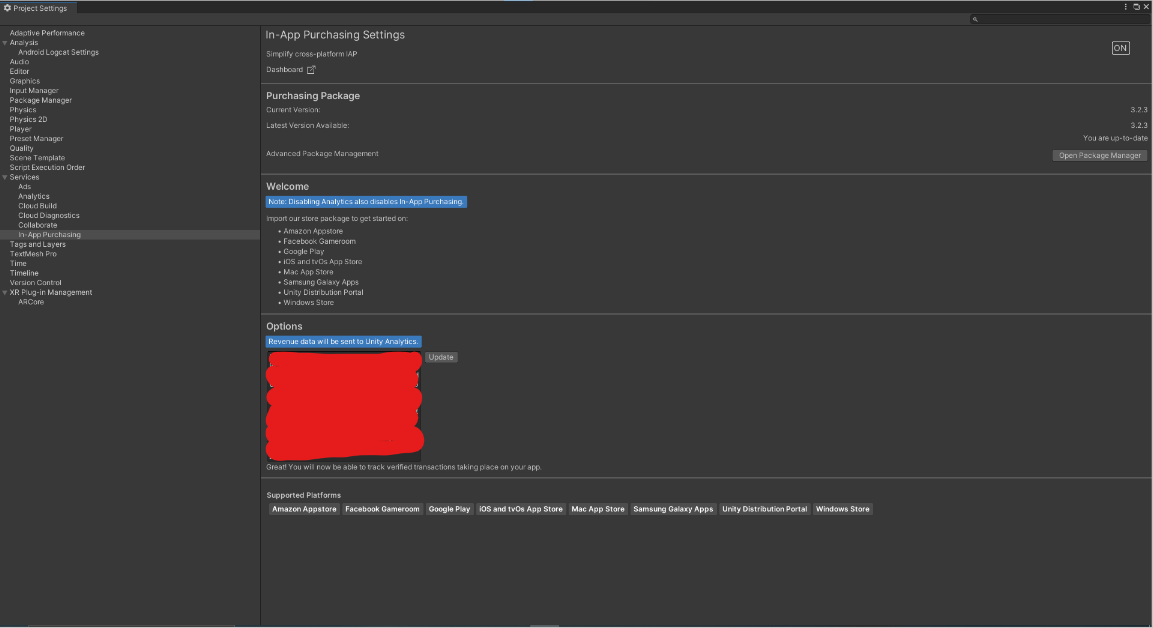Open Cloud Build service settings
1153x628 pixels.
click(38, 206)
